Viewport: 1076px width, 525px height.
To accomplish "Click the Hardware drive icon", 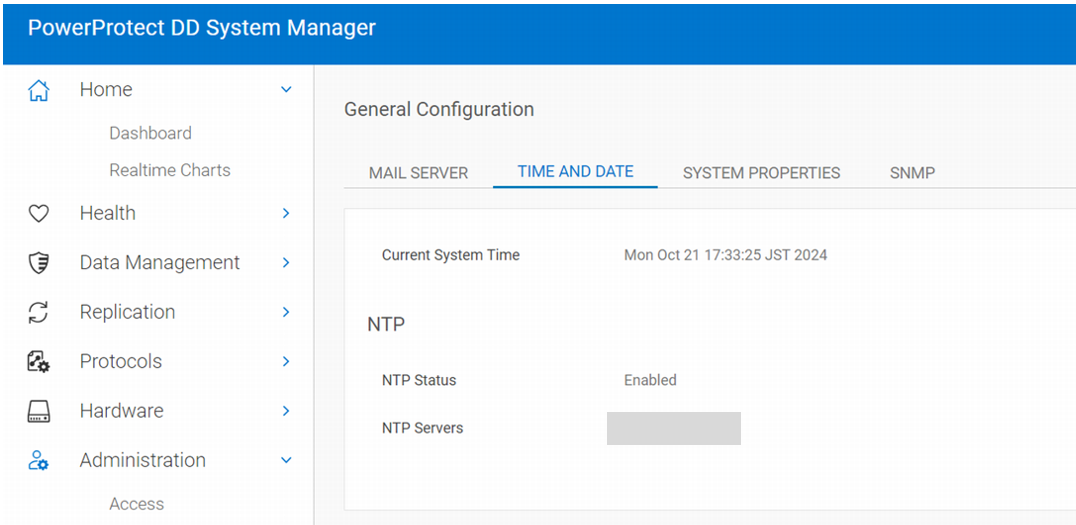I will click(38, 411).
